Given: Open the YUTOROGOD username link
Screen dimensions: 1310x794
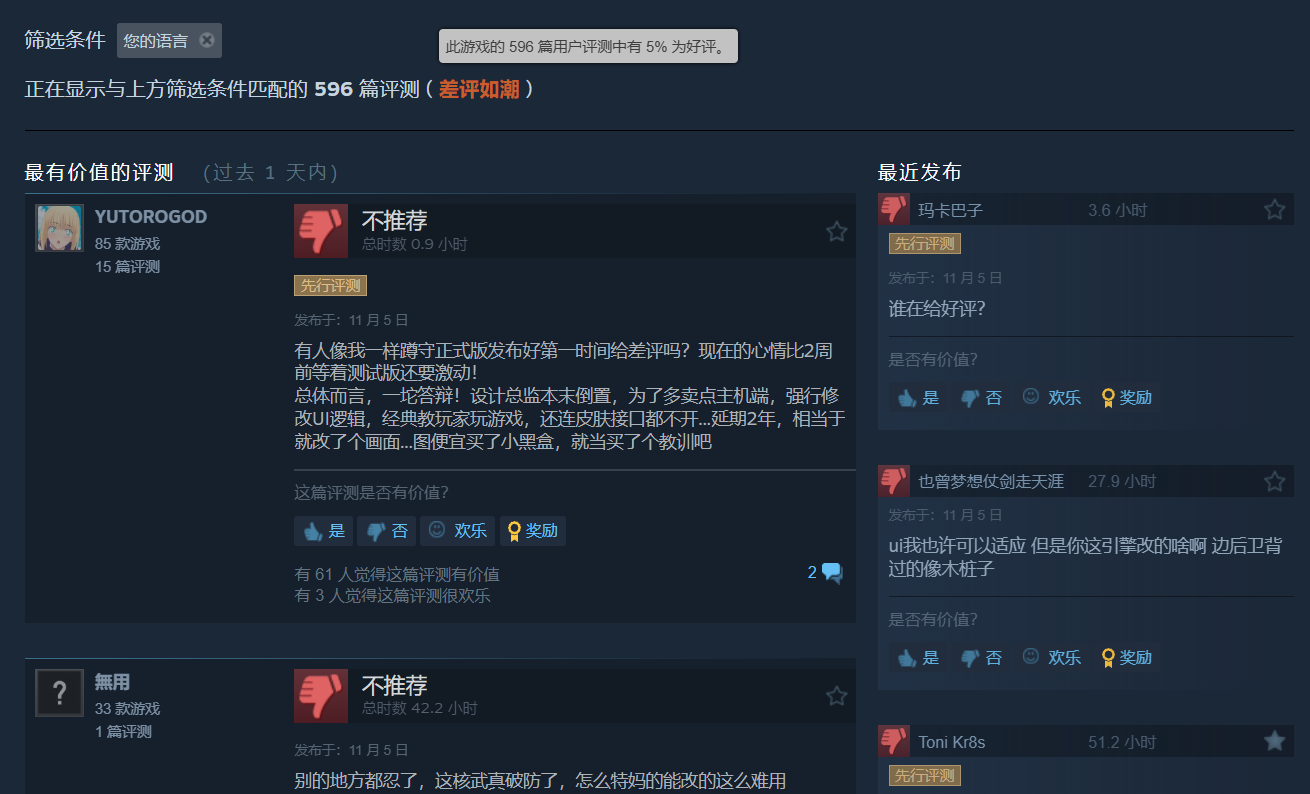Looking at the screenshot, I should (x=151, y=217).
